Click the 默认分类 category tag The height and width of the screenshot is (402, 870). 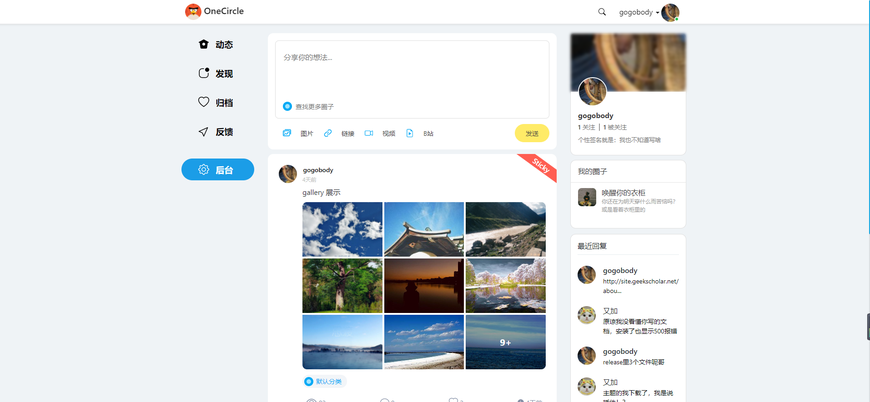(x=323, y=381)
